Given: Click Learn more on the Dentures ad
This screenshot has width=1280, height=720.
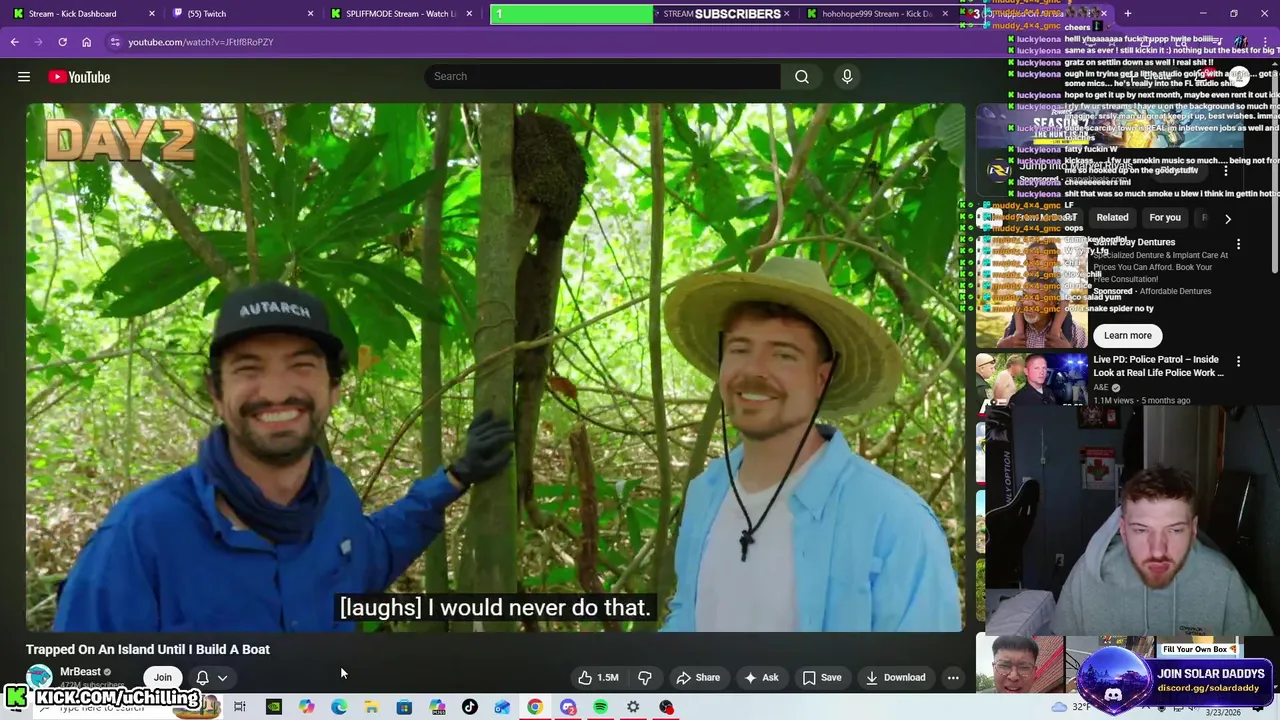Looking at the screenshot, I should pyautogui.click(x=1128, y=335).
